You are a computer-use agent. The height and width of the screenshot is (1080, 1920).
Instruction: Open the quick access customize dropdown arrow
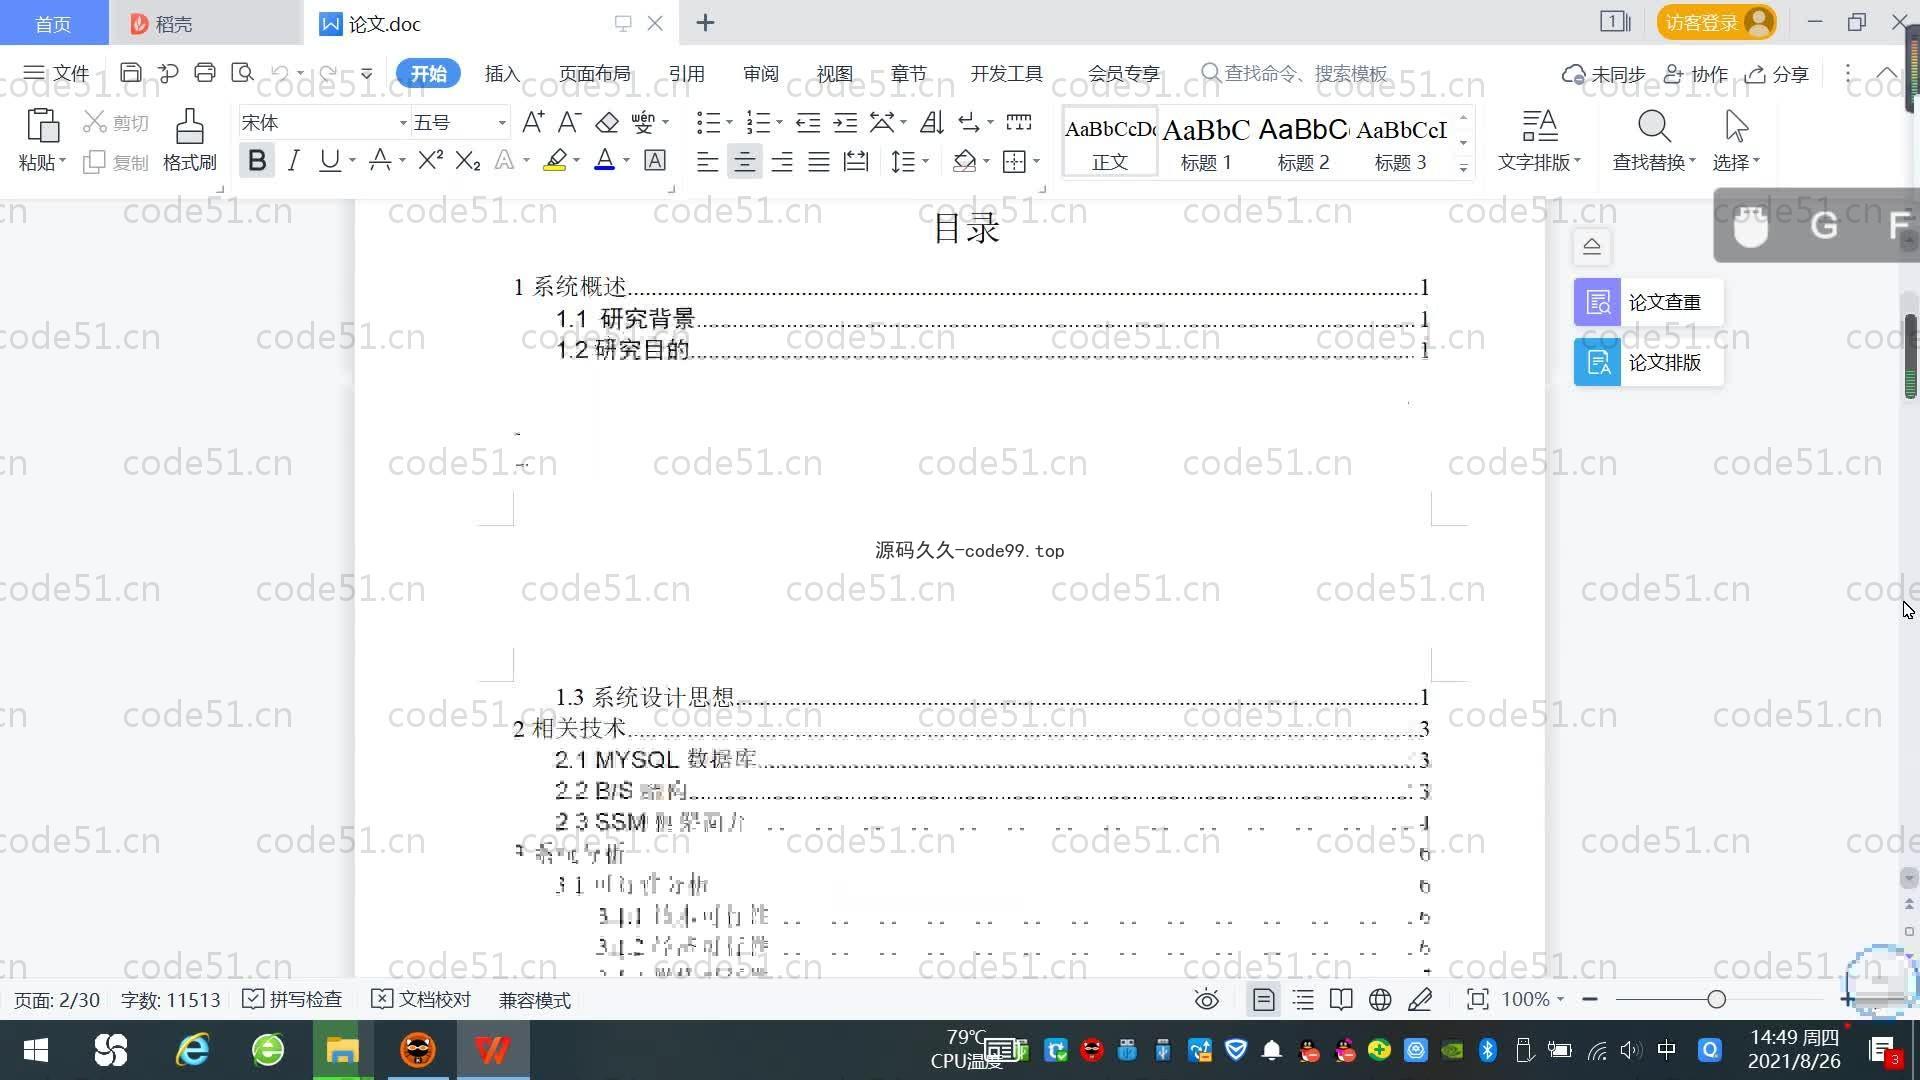[x=366, y=73]
